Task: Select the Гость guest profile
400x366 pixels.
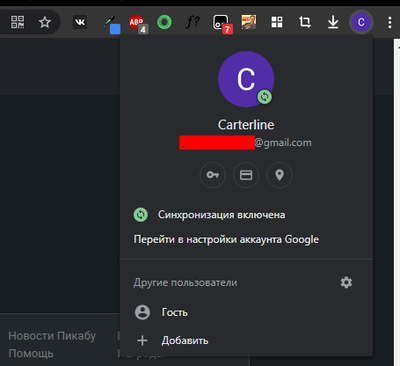Action: pyautogui.click(x=246, y=312)
